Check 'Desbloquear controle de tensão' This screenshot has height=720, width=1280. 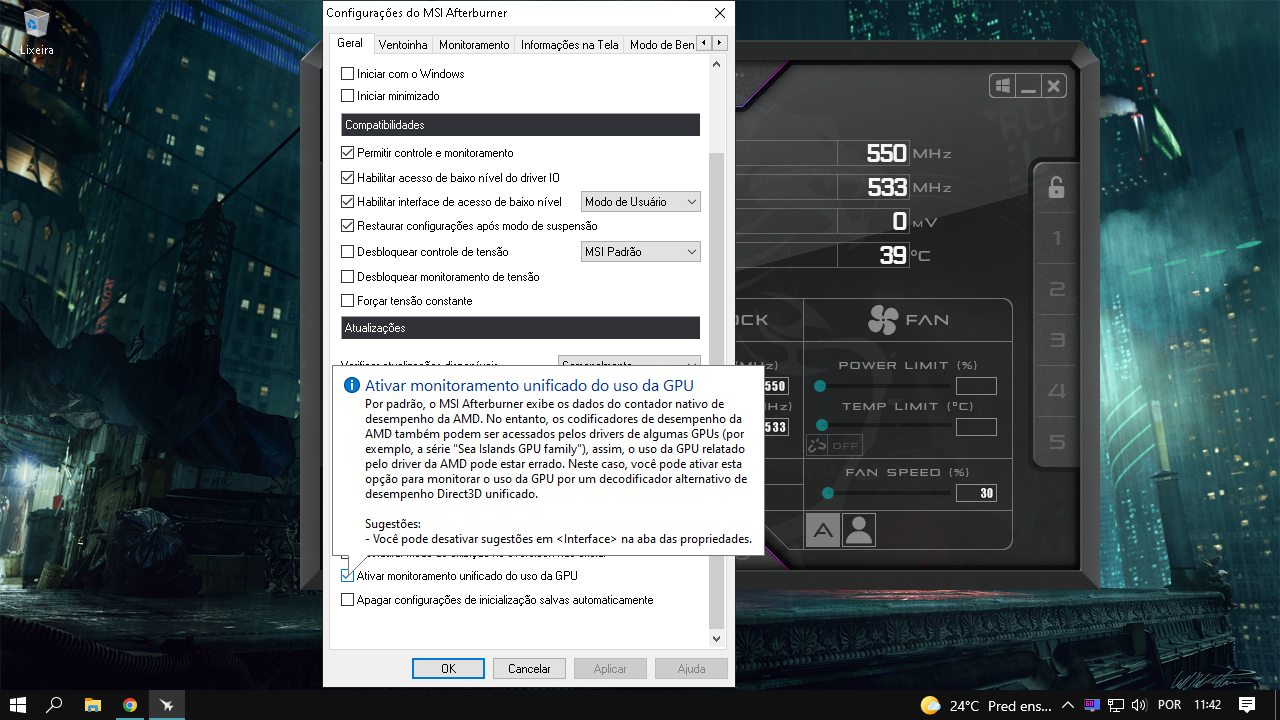click(348, 252)
